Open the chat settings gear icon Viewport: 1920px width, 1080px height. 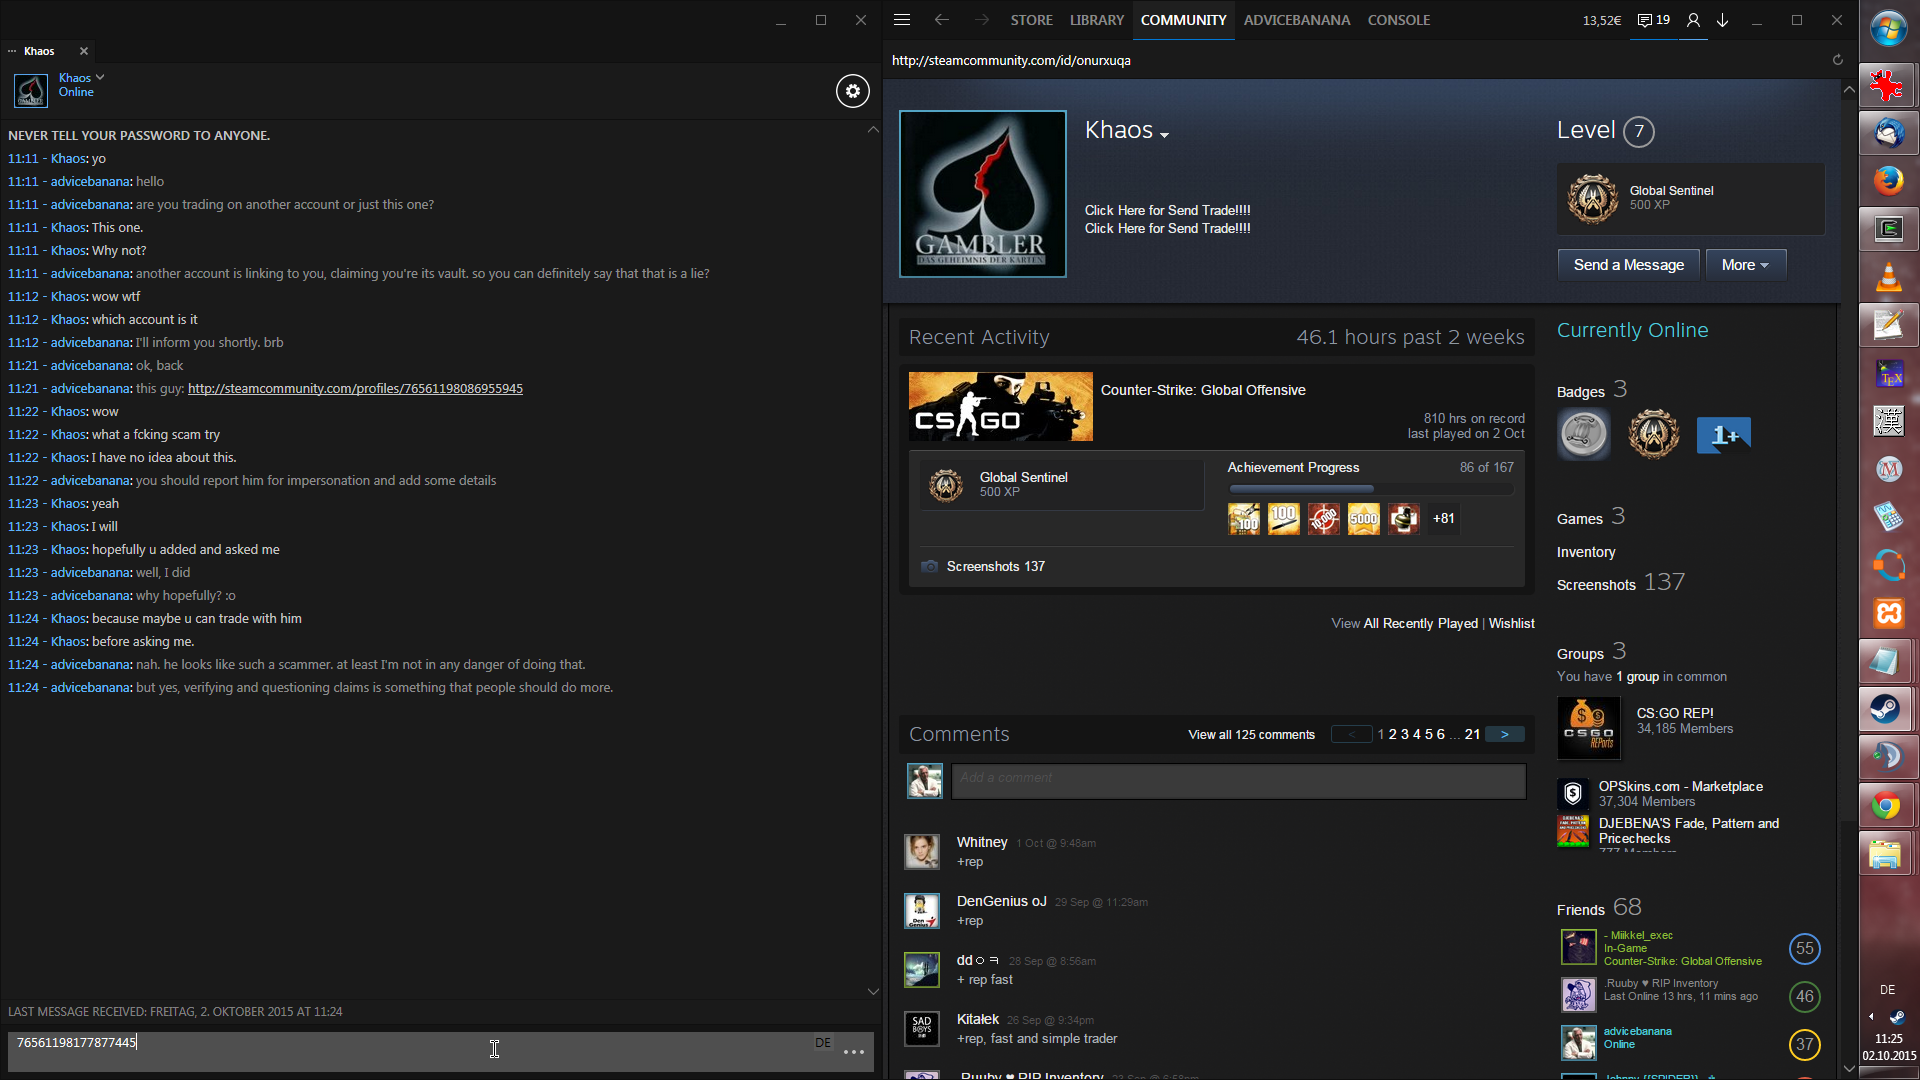[x=852, y=91]
